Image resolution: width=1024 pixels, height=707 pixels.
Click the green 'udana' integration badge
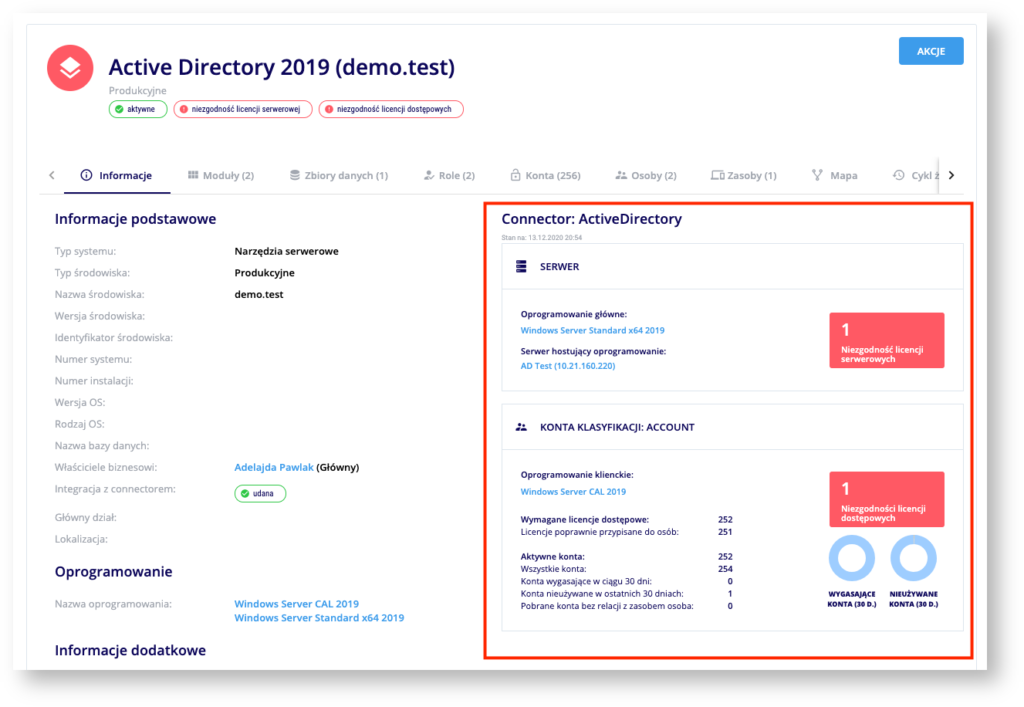tap(260, 494)
